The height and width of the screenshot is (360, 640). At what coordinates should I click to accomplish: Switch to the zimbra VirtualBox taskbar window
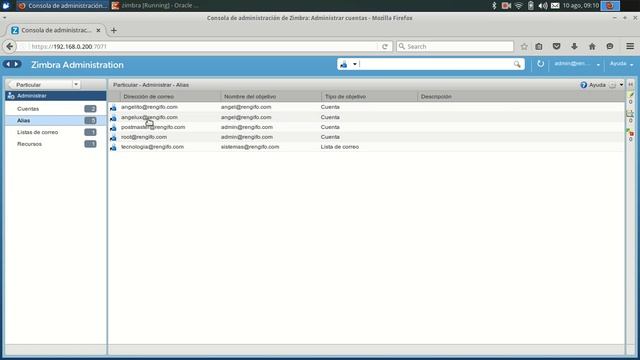pos(155,6)
